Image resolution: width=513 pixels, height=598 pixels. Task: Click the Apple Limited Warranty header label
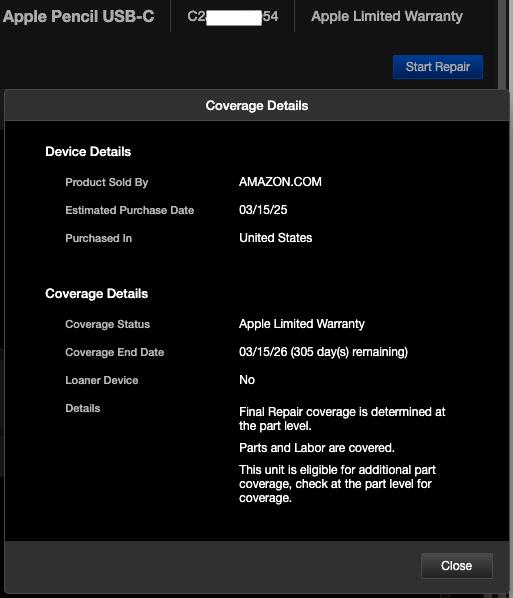click(x=387, y=16)
